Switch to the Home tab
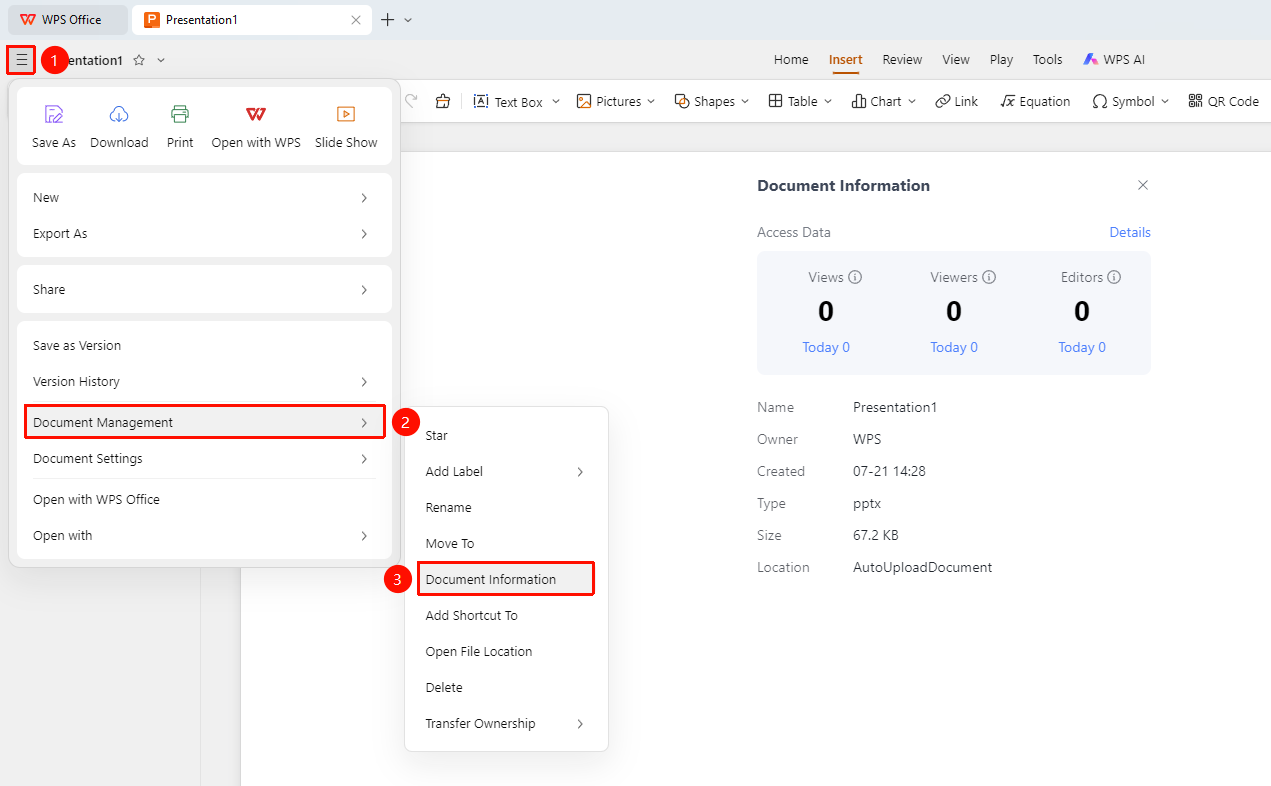 tap(791, 60)
